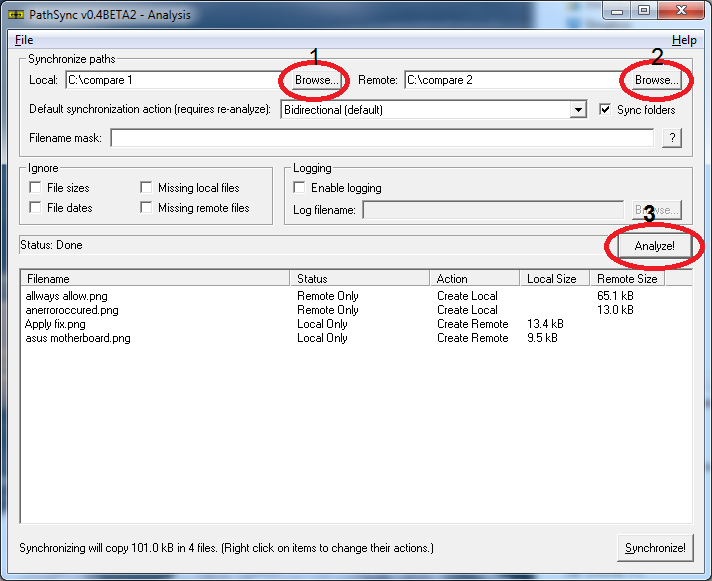The width and height of the screenshot is (712, 581).
Task: Click the filename mask help '?' button
Action: tap(672, 138)
